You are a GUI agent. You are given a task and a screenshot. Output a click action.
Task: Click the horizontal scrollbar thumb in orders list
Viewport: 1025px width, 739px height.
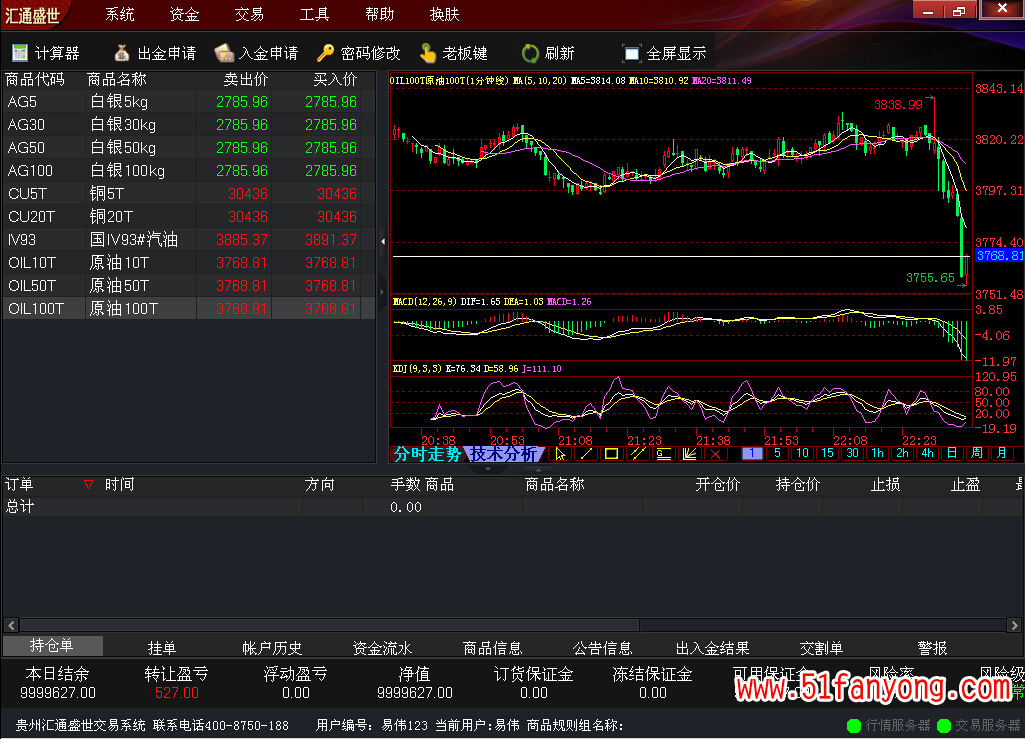pos(330,625)
